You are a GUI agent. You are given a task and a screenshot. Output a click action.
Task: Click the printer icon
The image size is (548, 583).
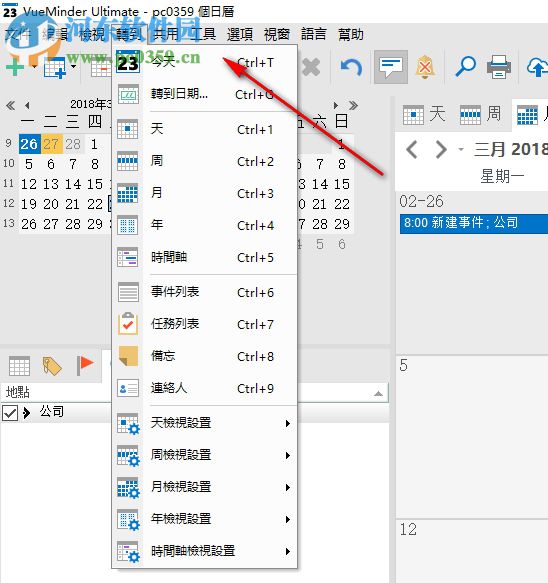point(499,67)
